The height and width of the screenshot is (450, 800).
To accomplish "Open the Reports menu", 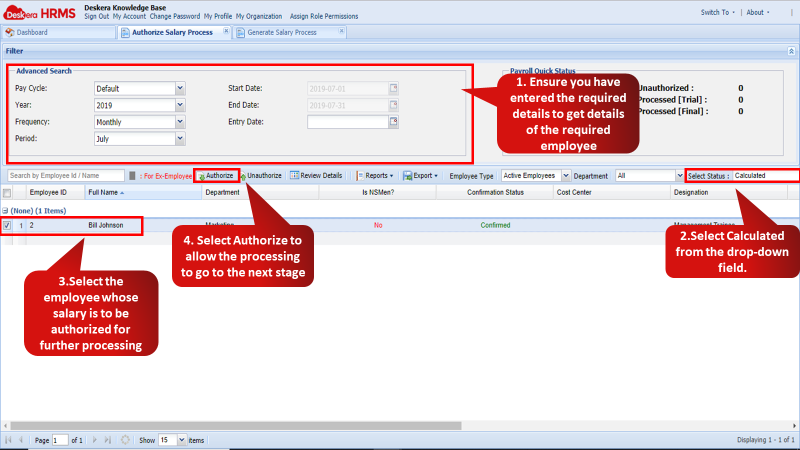I will click(x=375, y=176).
